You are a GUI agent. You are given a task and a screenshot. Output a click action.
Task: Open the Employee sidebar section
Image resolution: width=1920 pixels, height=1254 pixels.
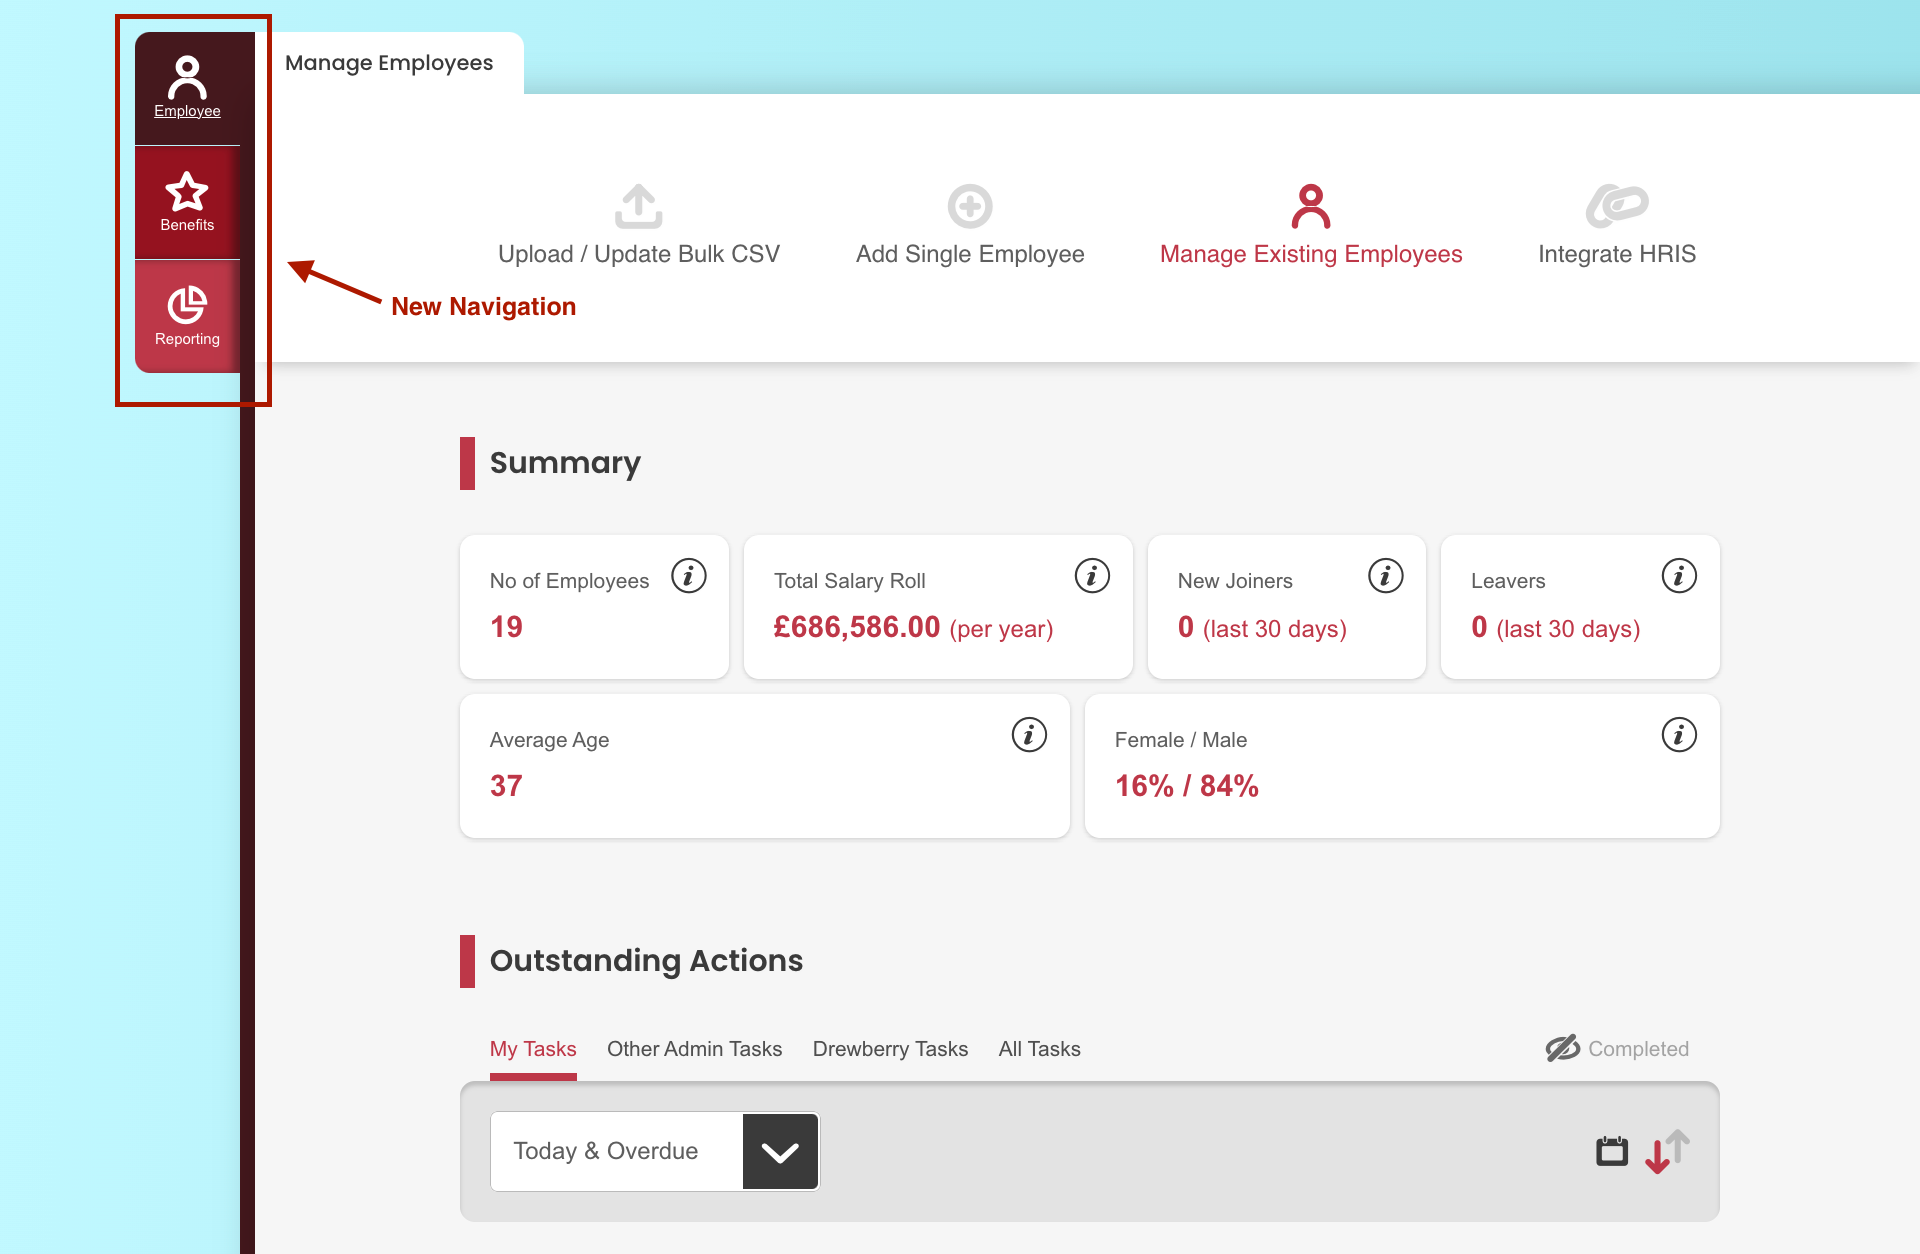[187, 88]
